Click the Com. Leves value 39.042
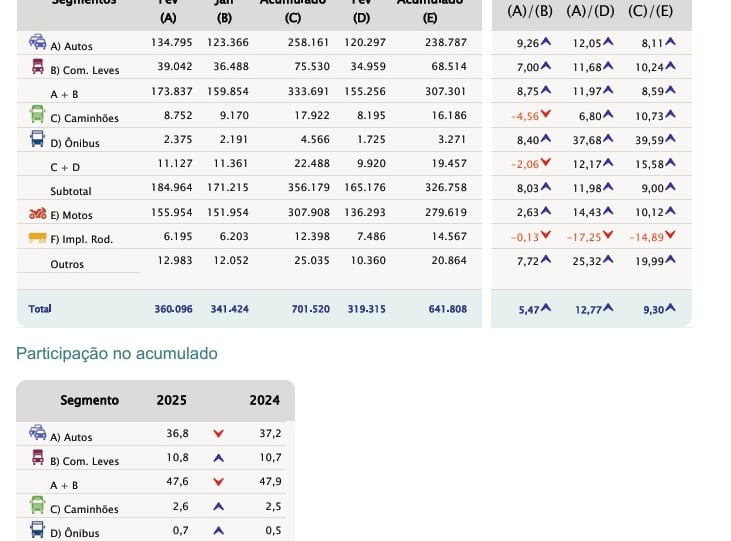Screen dimensions: 731x541 tap(175, 67)
